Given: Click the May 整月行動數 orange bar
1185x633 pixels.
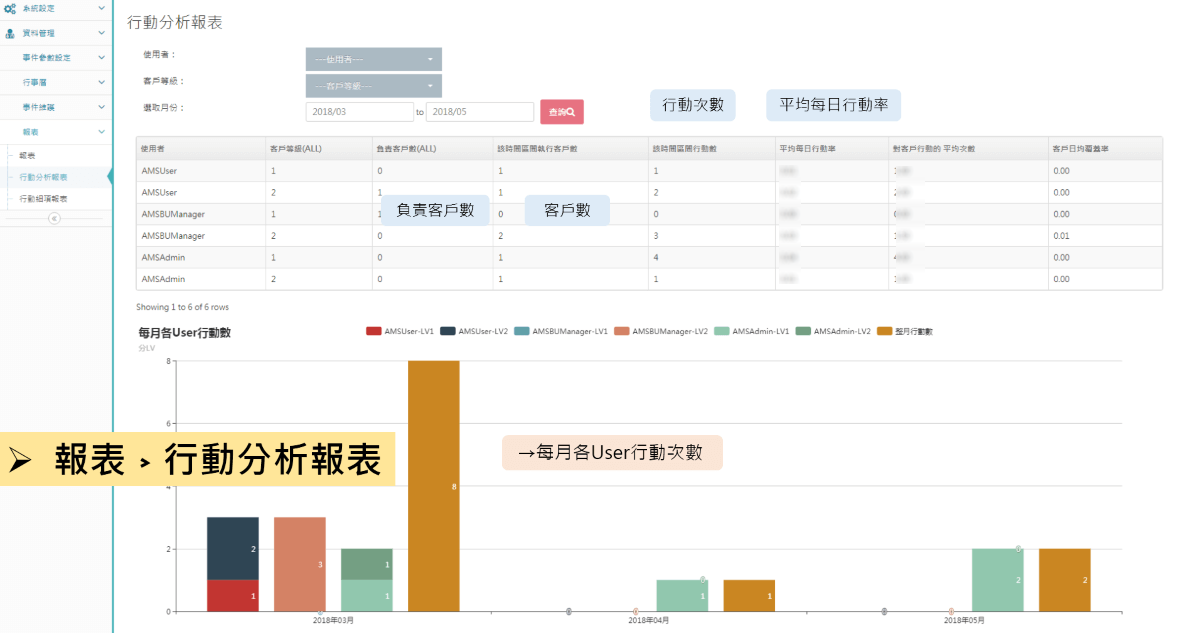Looking at the screenshot, I should tap(1064, 580).
